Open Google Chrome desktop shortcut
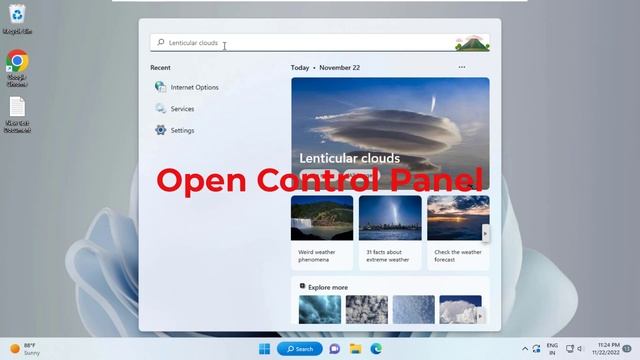The image size is (640, 360). 17,68
